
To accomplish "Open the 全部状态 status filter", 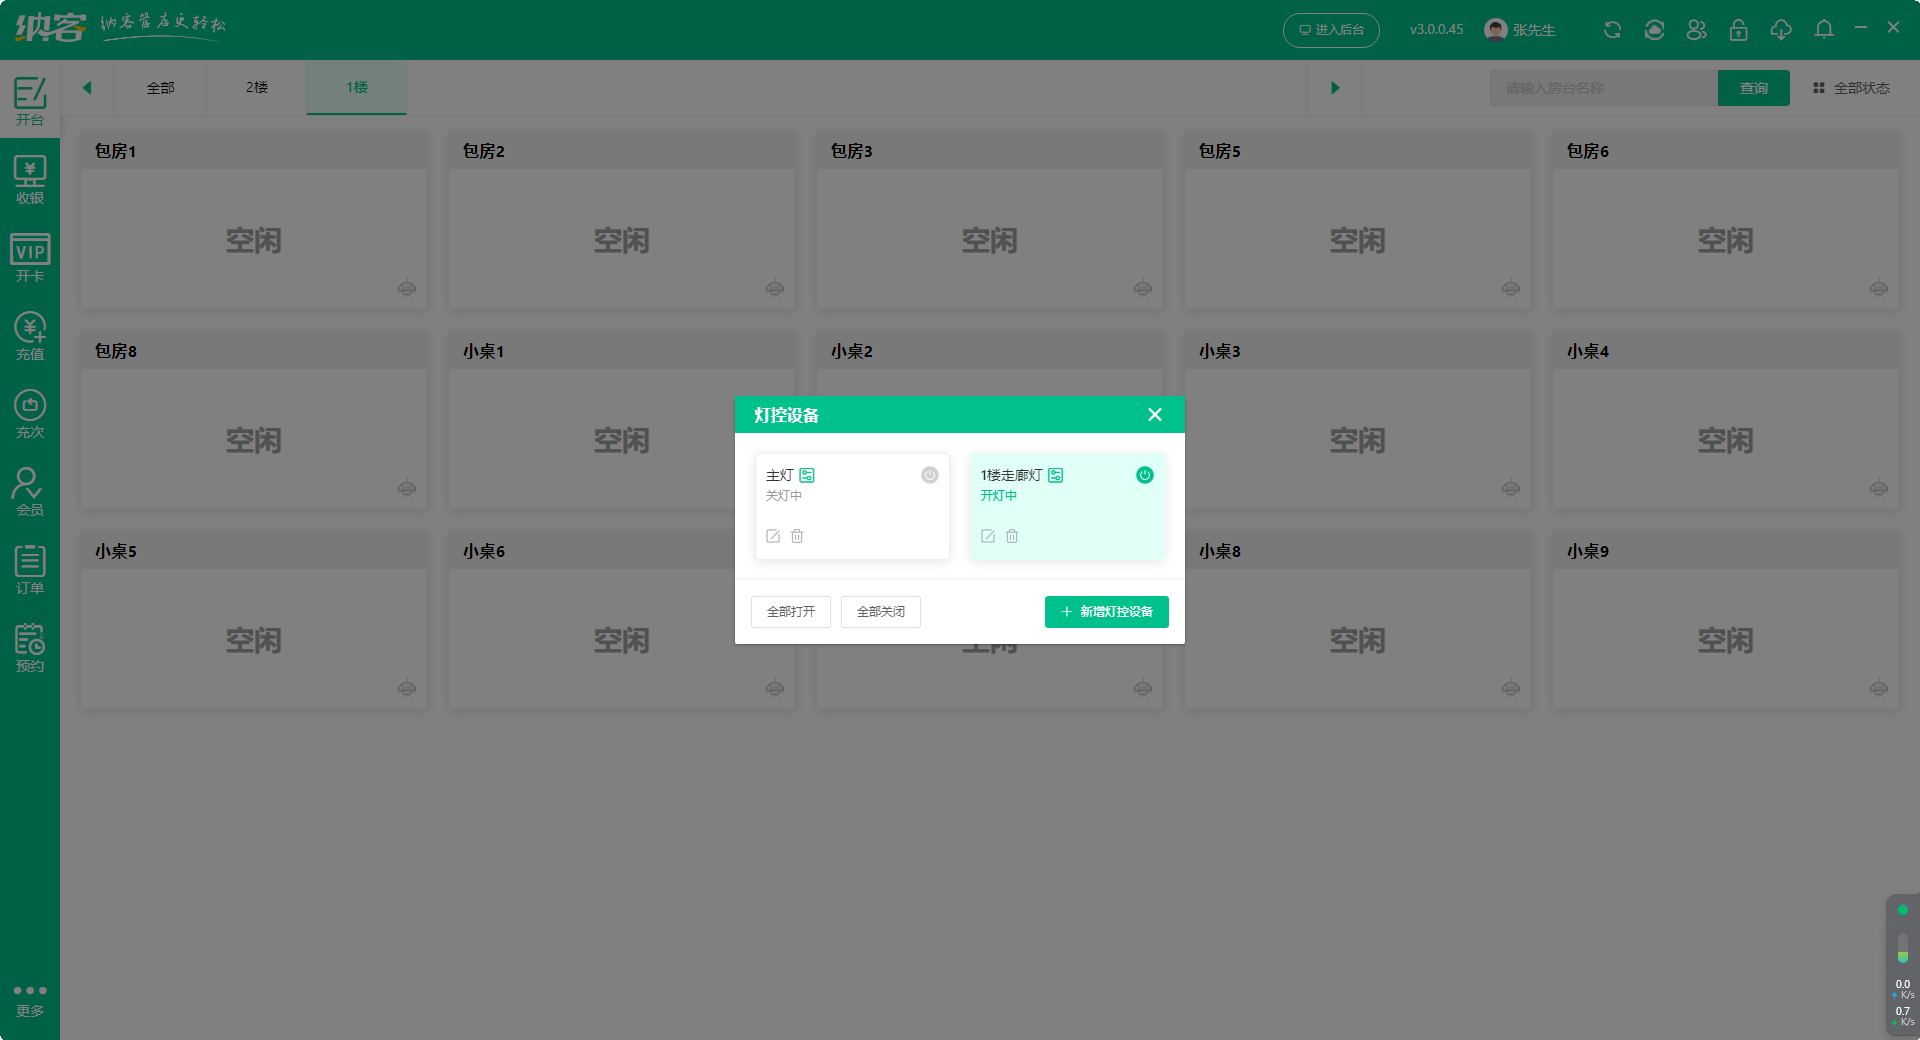I will pos(1852,88).
